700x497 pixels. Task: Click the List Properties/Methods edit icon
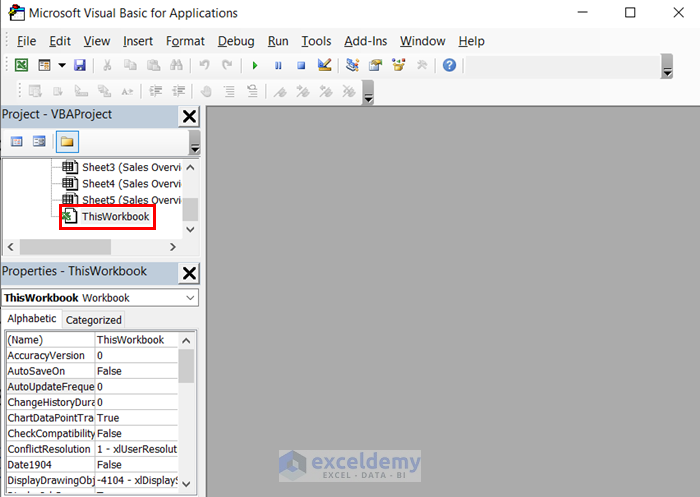tap(35, 92)
